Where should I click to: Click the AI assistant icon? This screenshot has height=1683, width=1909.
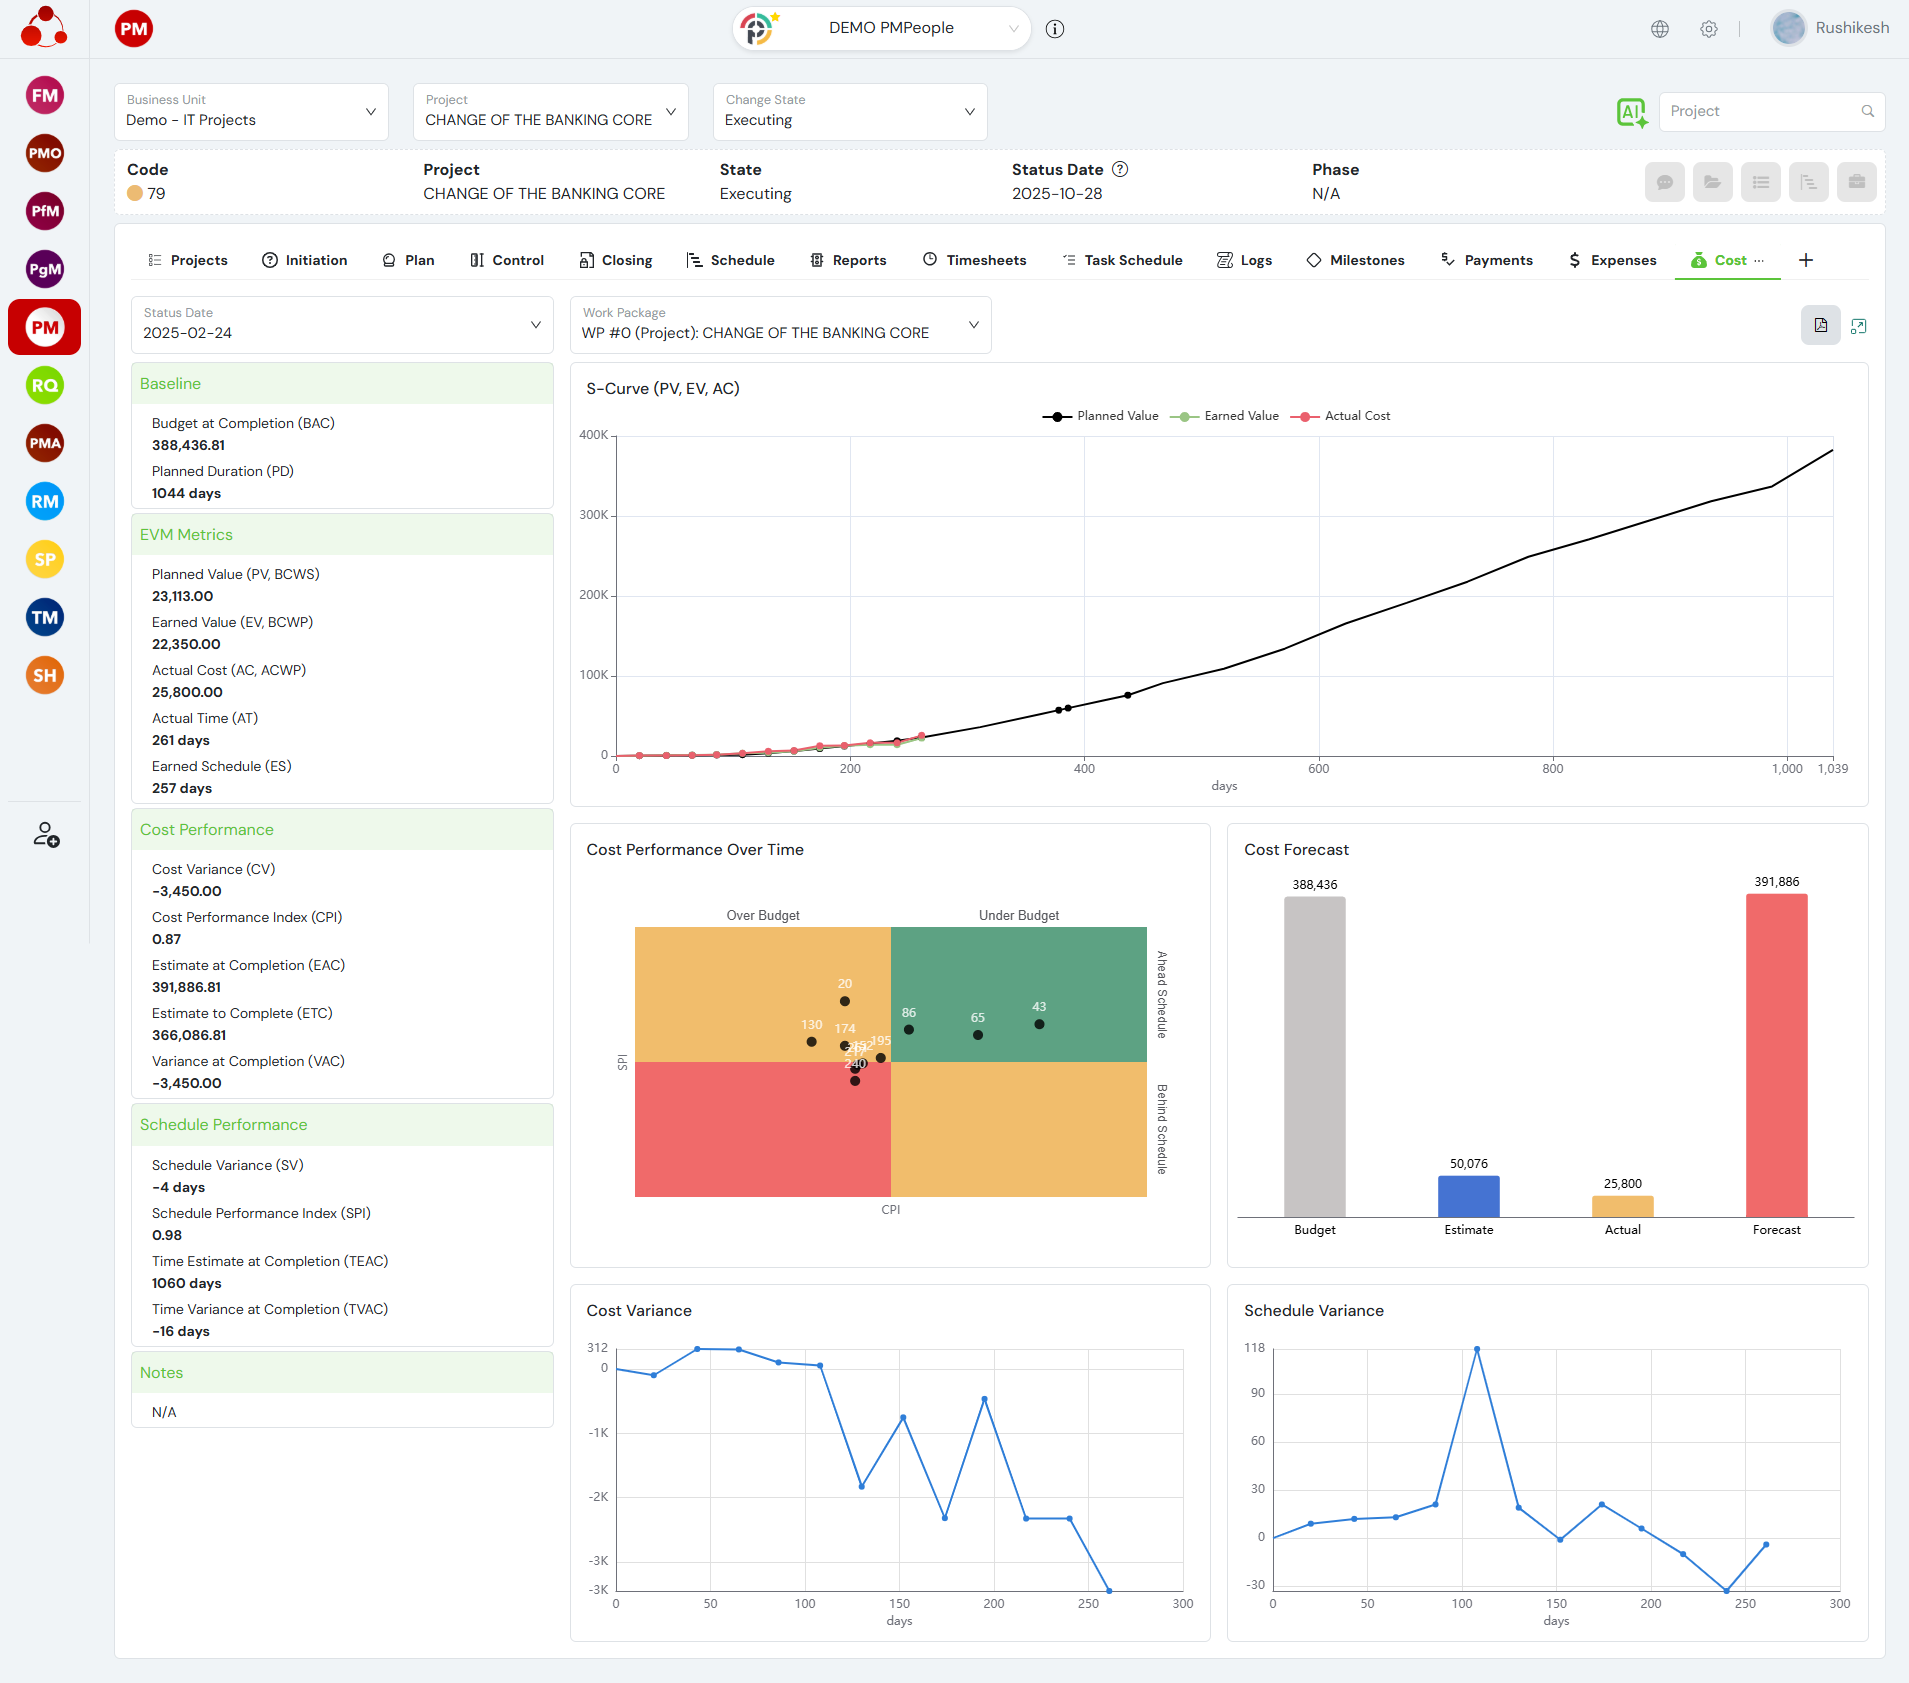pos(1631,112)
